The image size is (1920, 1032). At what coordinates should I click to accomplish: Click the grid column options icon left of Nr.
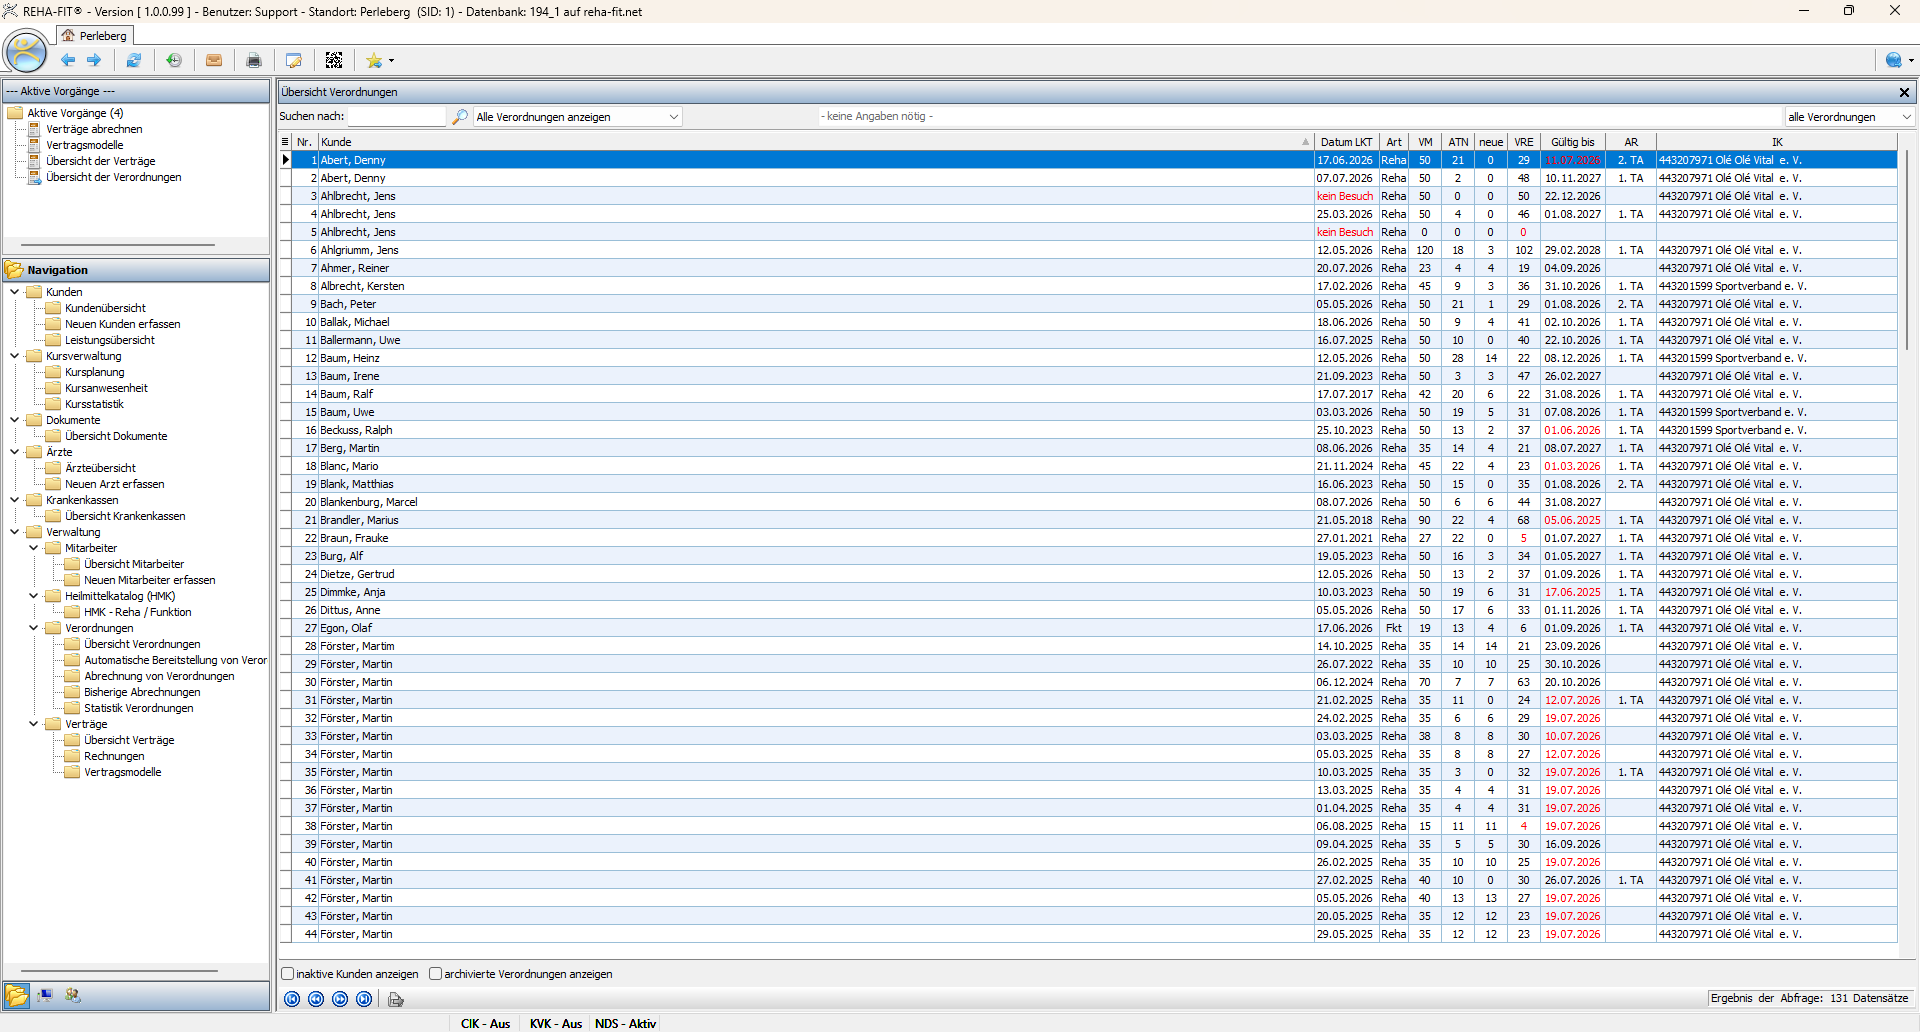click(x=286, y=142)
